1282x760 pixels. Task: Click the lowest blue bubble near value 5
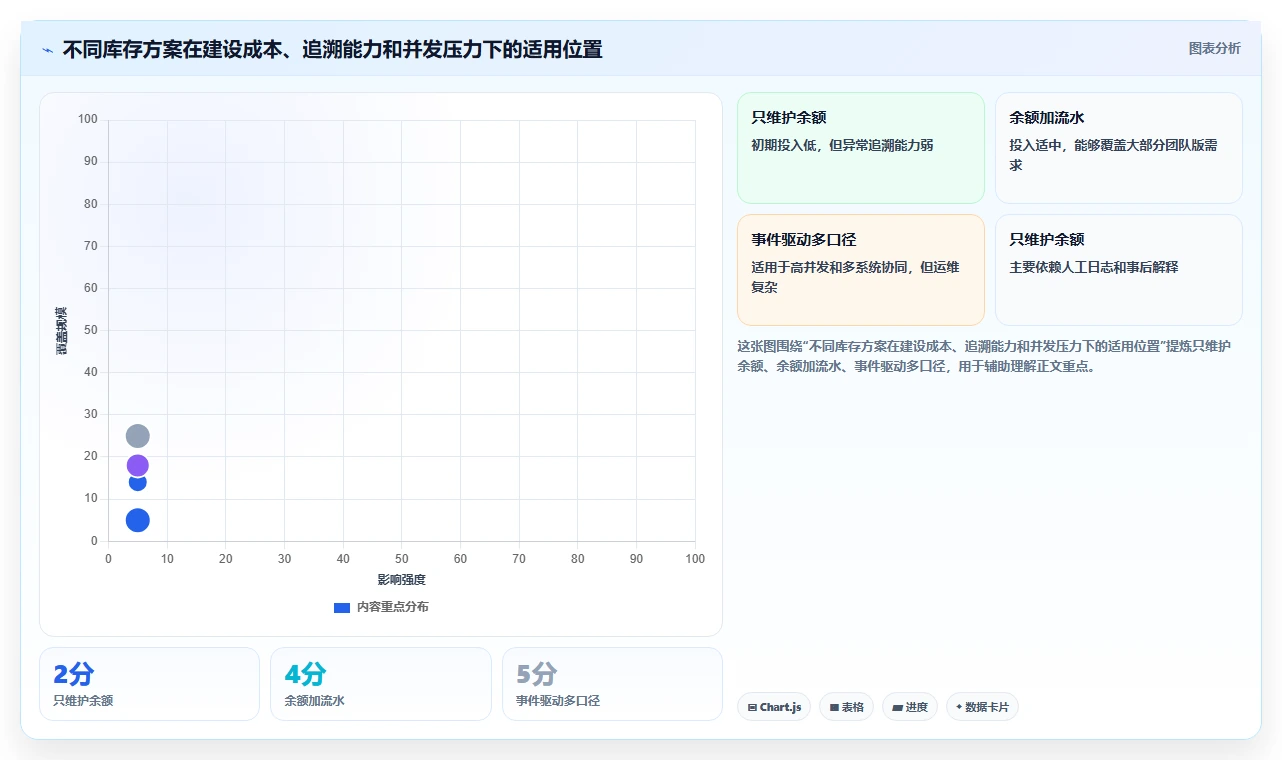138,520
